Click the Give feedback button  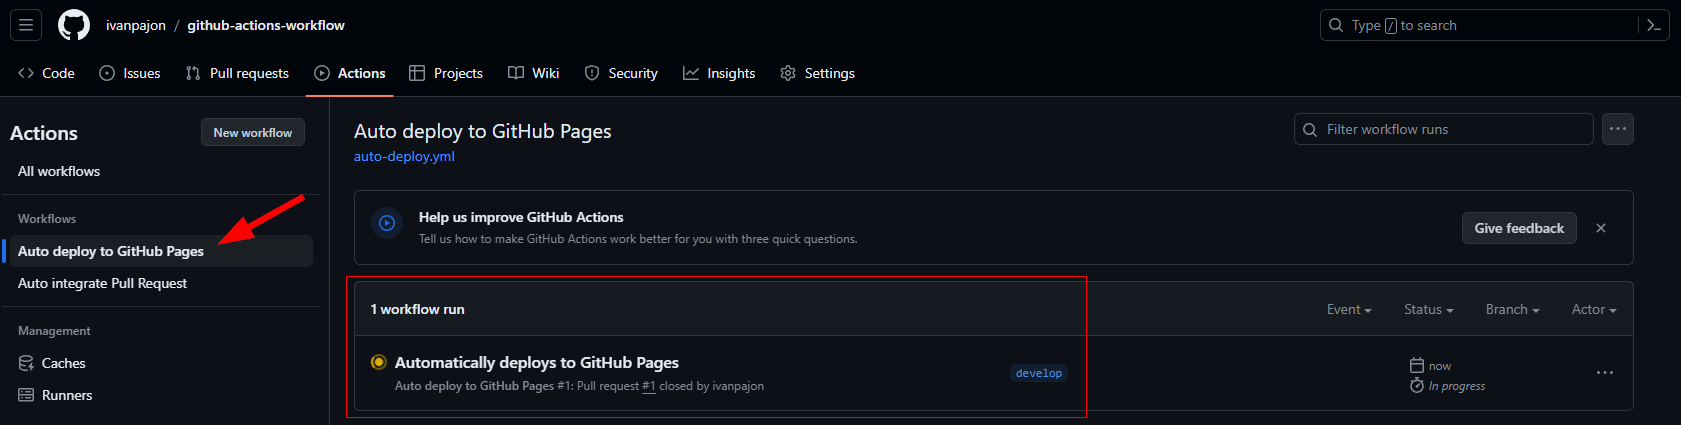click(x=1519, y=228)
